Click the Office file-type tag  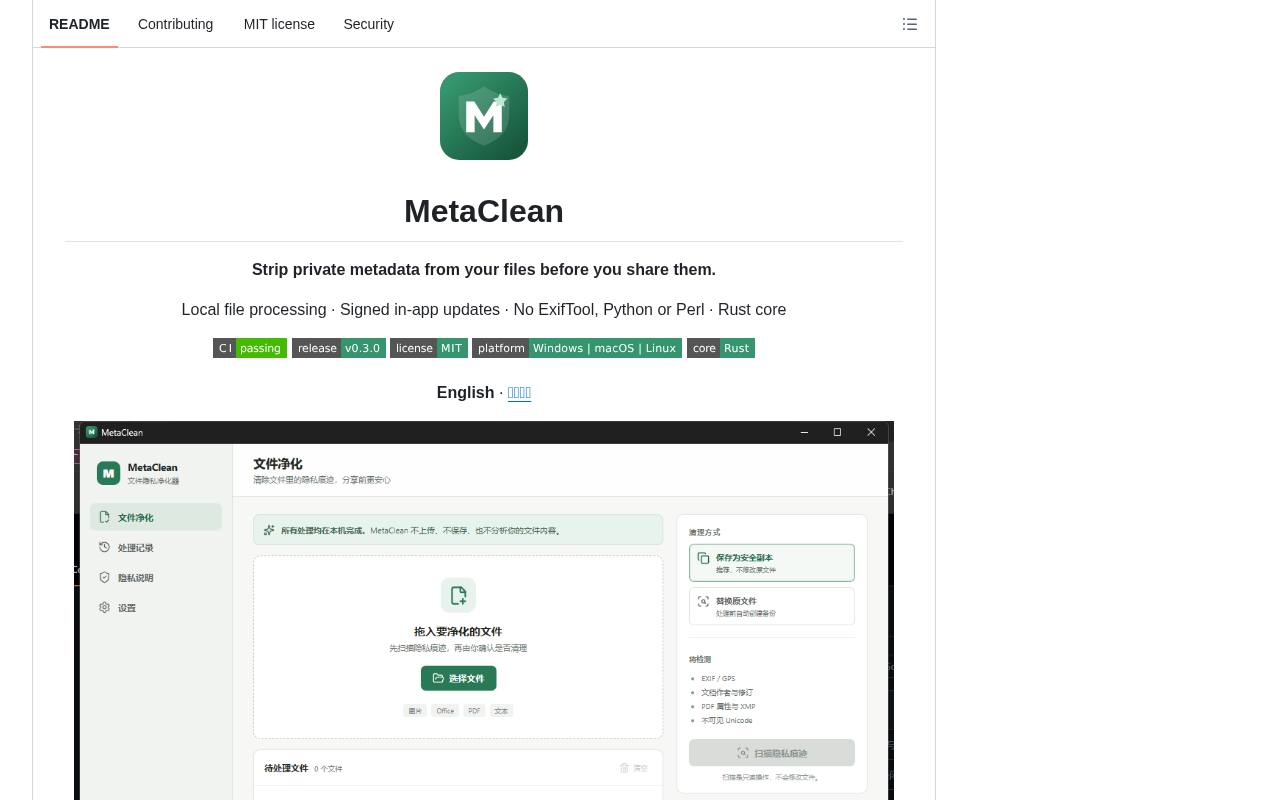tap(445, 711)
